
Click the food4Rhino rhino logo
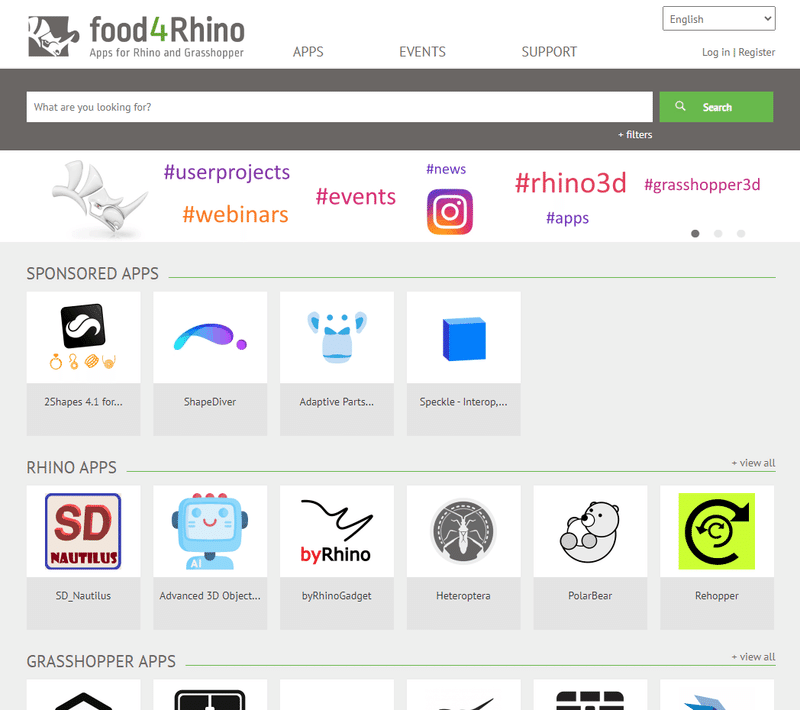(x=54, y=36)
